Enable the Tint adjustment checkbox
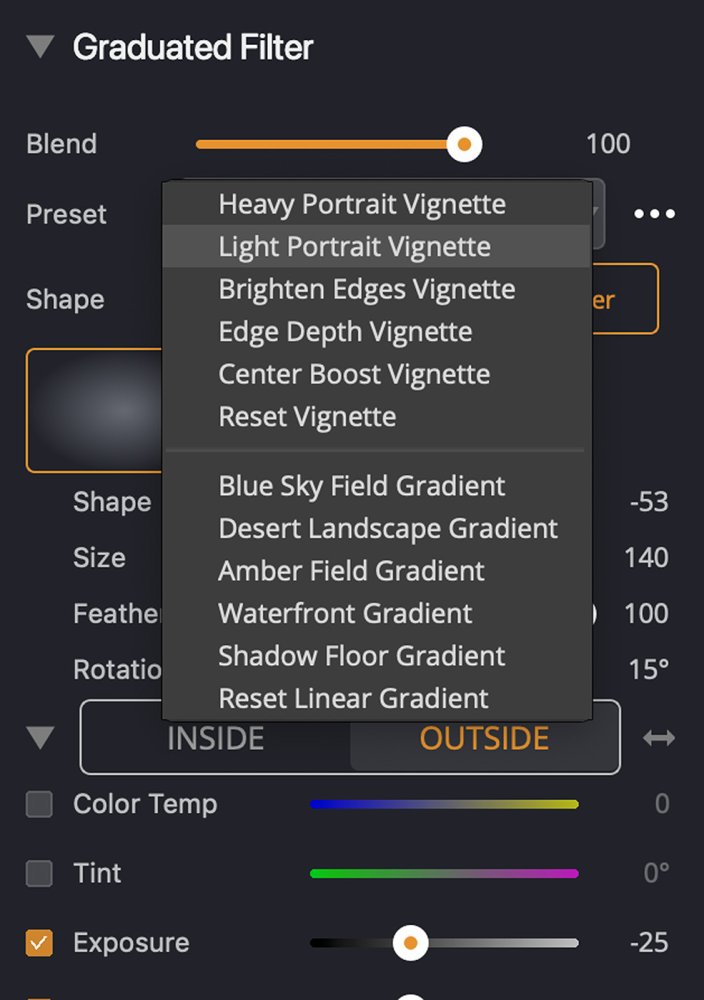Viewport: 704px width, 1000px height. point(38,873)
